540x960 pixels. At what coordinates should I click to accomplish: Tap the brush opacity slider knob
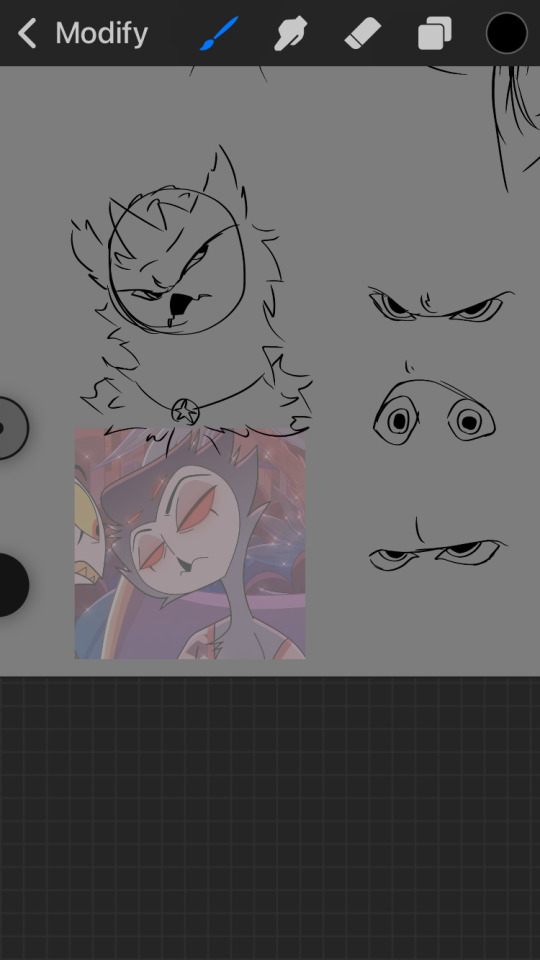tap(9, 585)
